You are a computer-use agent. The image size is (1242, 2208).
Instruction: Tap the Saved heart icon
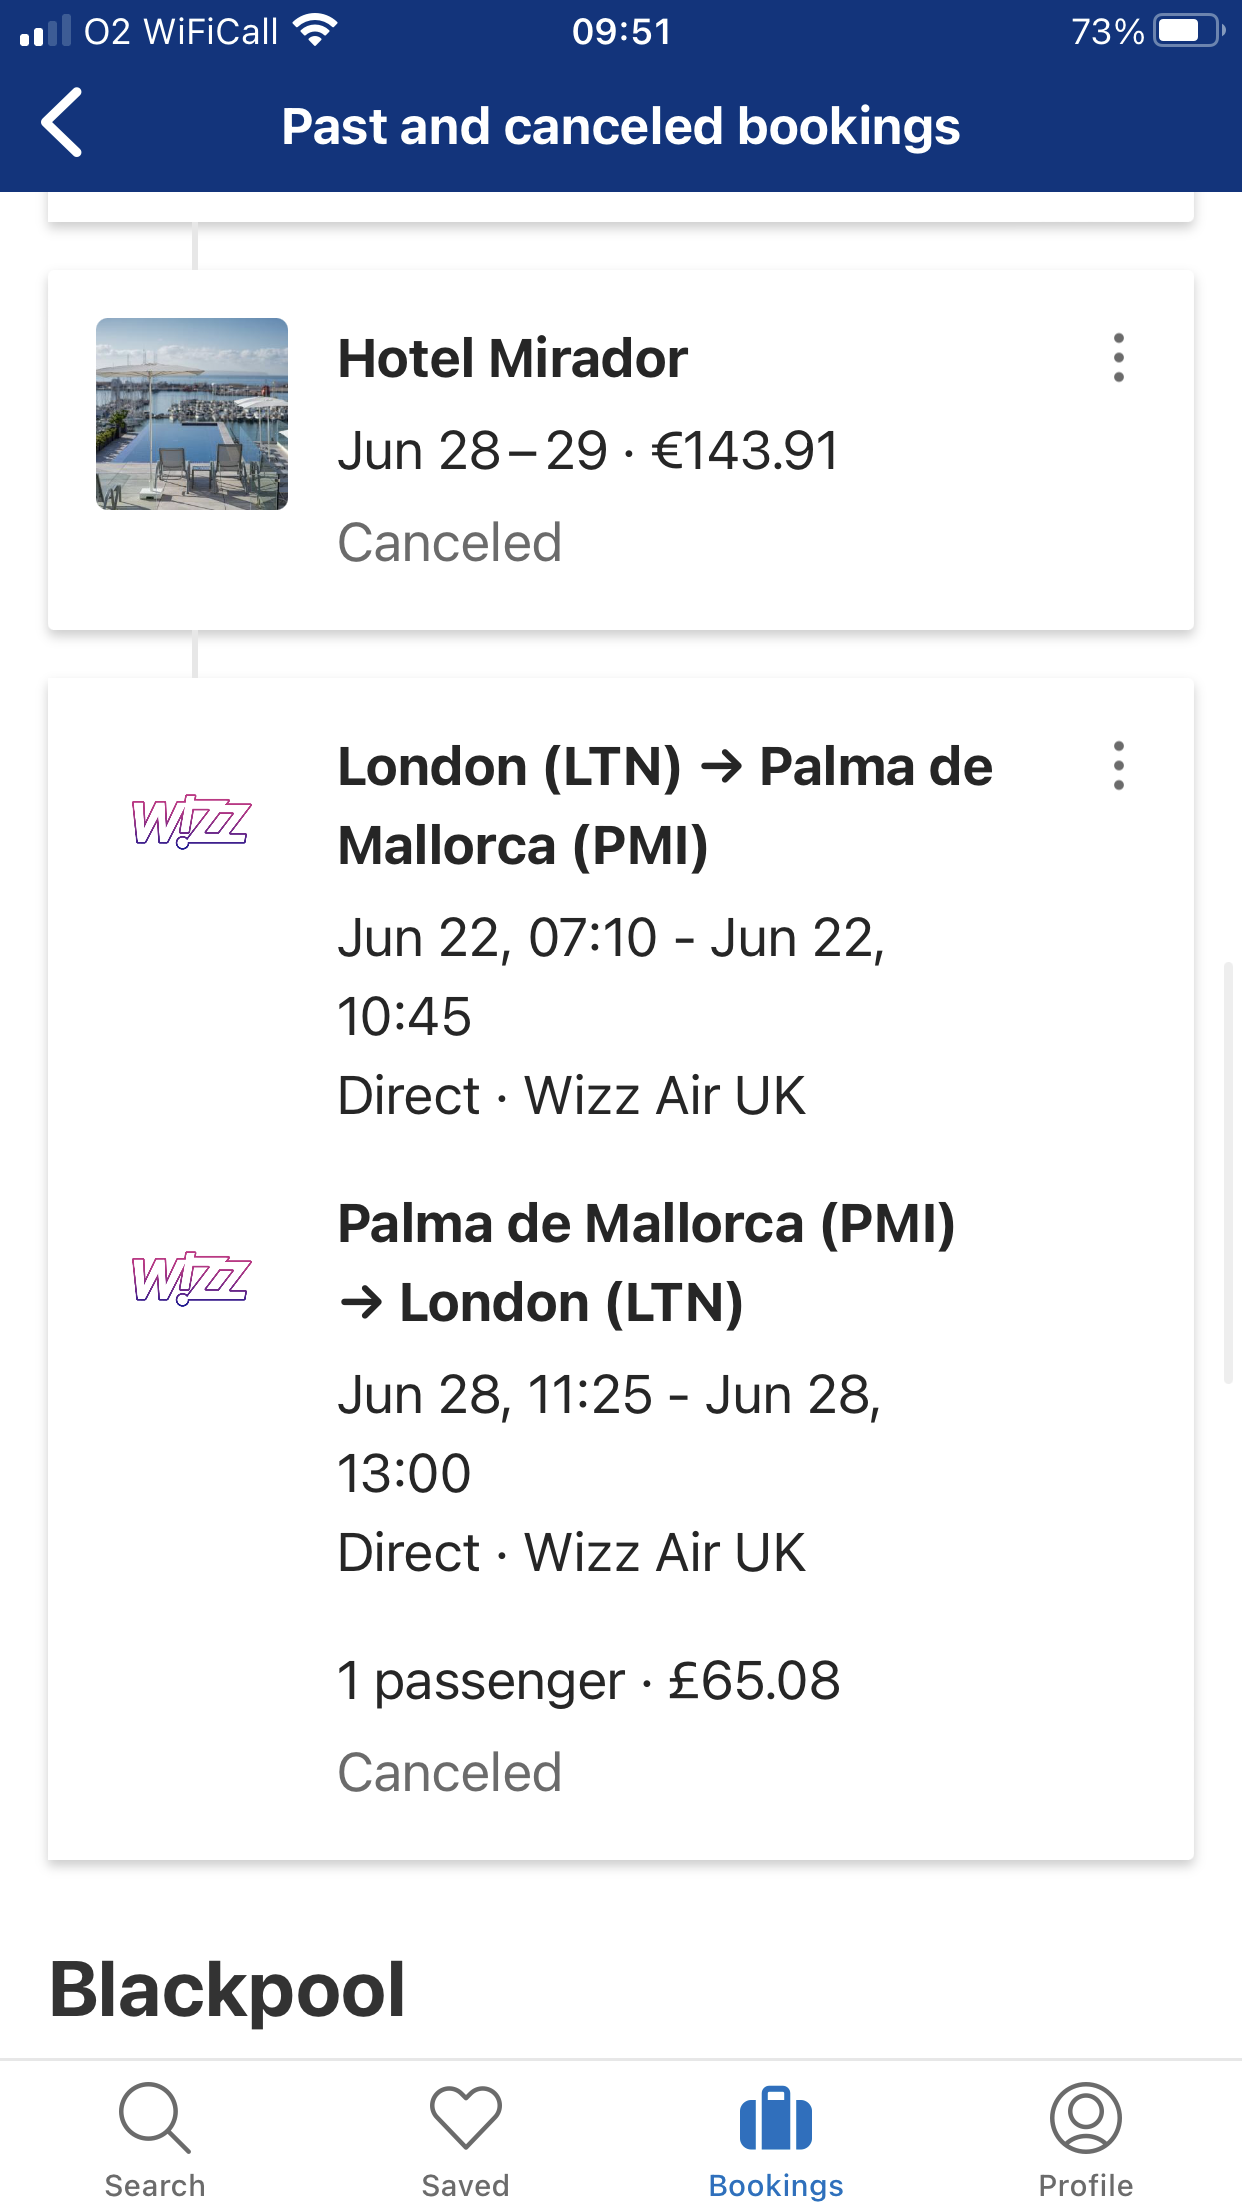point(465,2118)
